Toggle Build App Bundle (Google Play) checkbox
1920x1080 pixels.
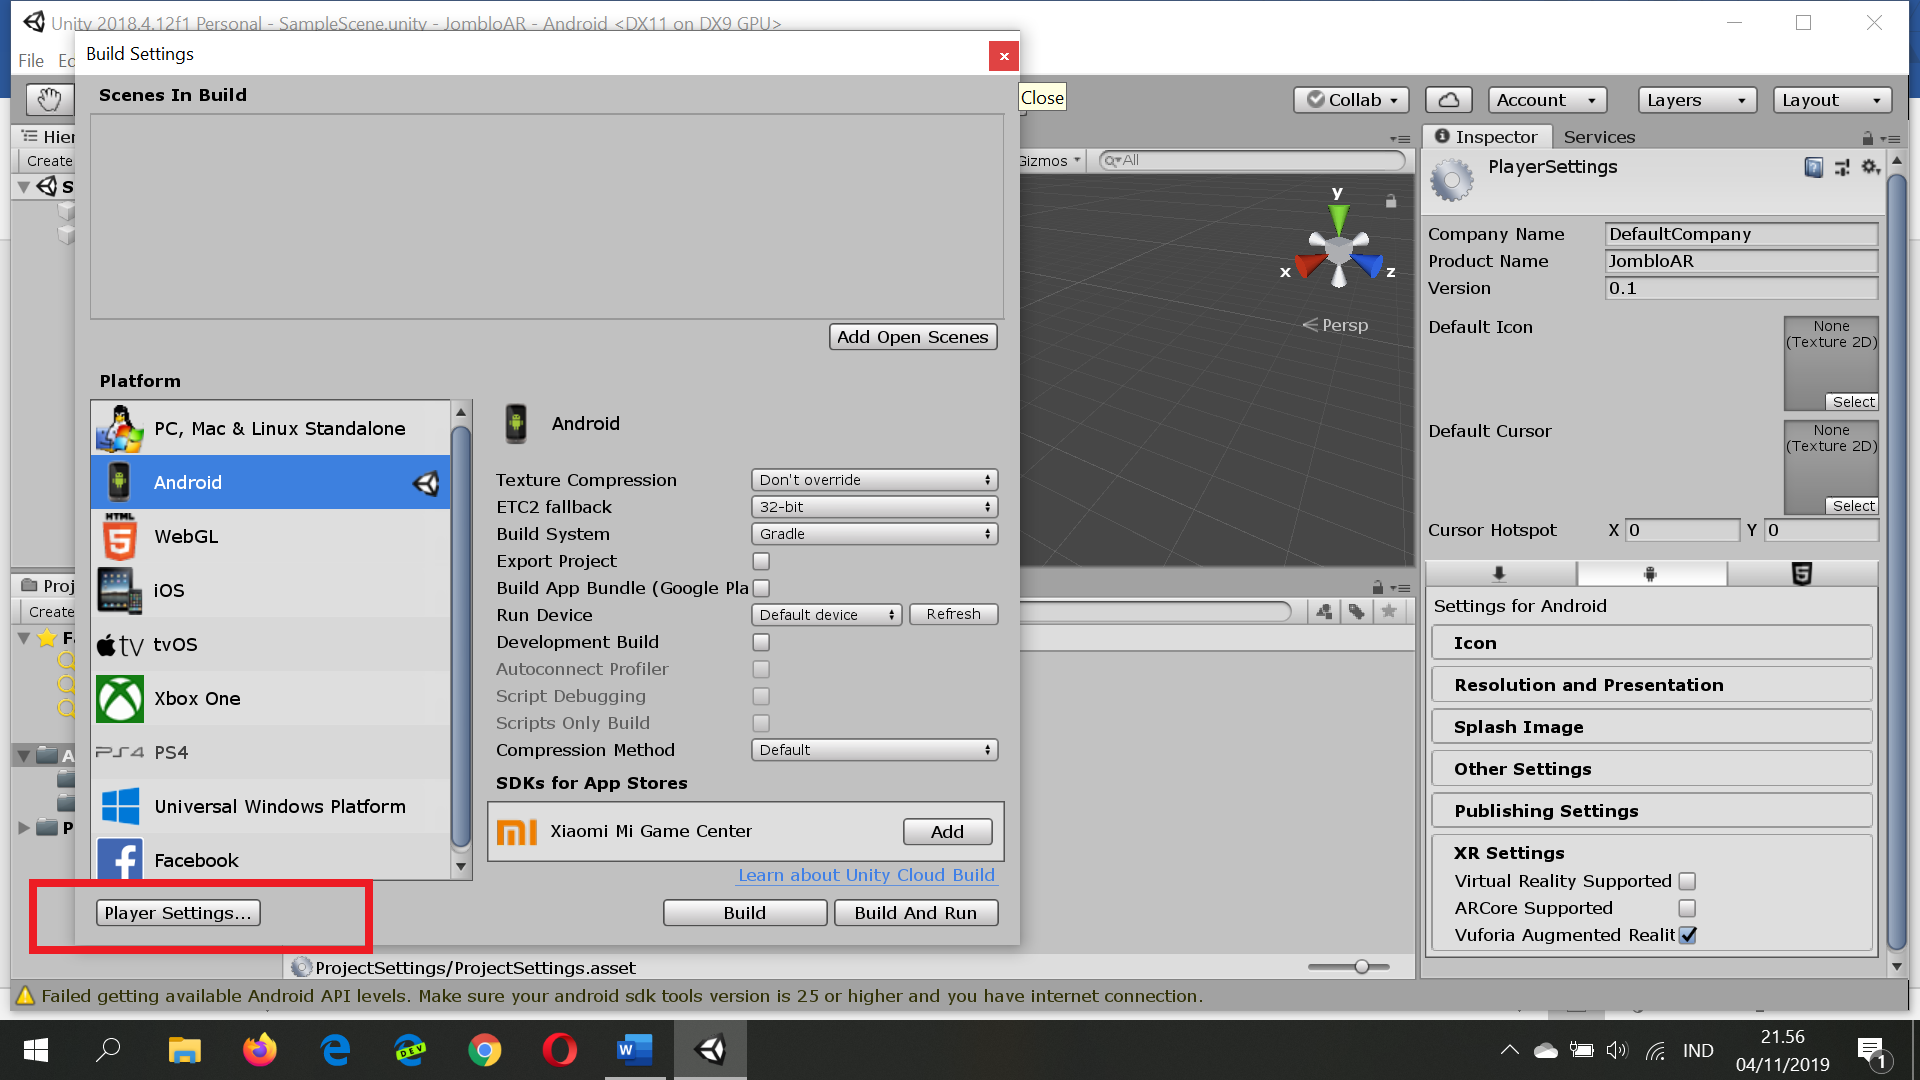[x=761, y=588]
